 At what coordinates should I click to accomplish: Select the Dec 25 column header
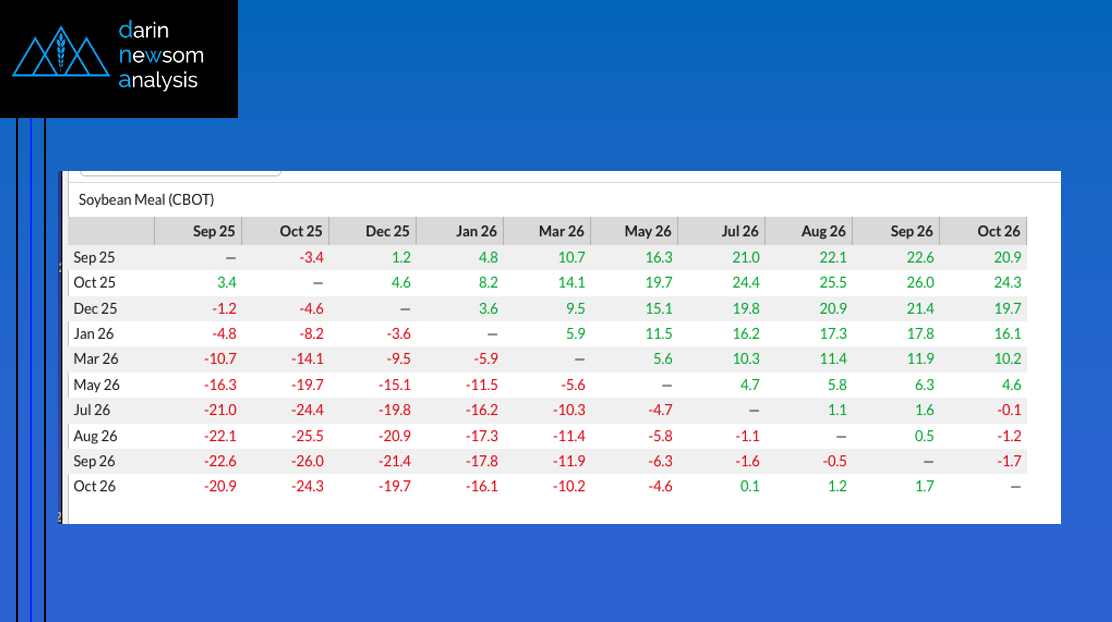pyautogui.click(x=387, y=231)
